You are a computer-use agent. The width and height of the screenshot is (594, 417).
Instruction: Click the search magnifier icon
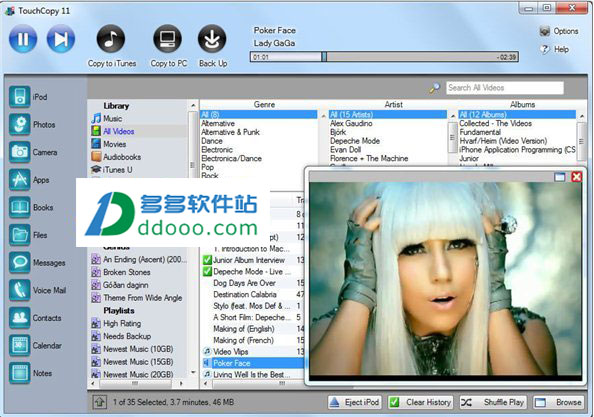[x=435, y=88]
